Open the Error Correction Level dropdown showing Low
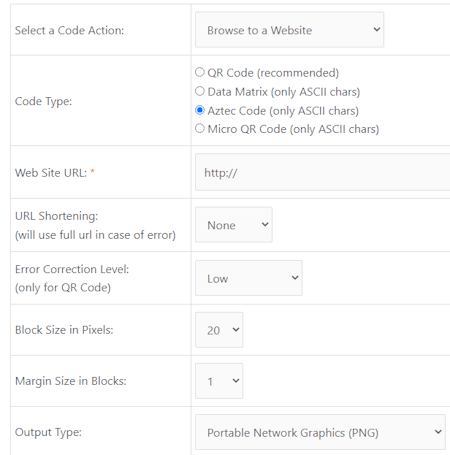The image size is (450, 455). (x=249, y=278)
